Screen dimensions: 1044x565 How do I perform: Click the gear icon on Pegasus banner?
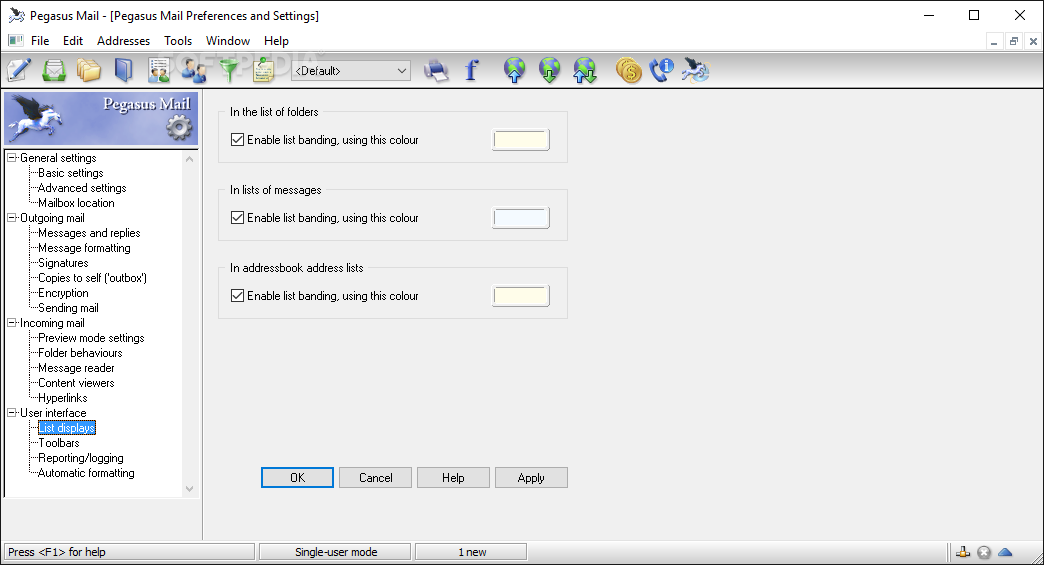pyautogui.click(x=178, y=127)
